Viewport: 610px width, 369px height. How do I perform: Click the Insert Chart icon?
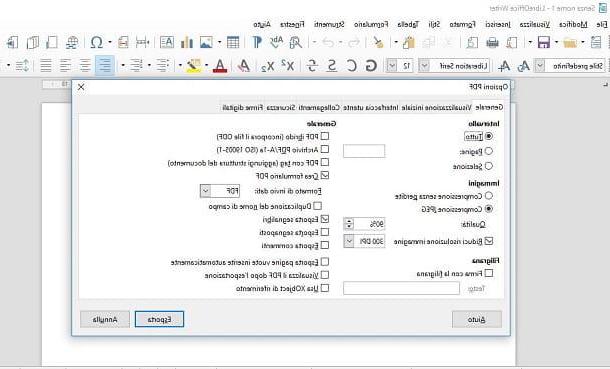click(x=186, y=42)
